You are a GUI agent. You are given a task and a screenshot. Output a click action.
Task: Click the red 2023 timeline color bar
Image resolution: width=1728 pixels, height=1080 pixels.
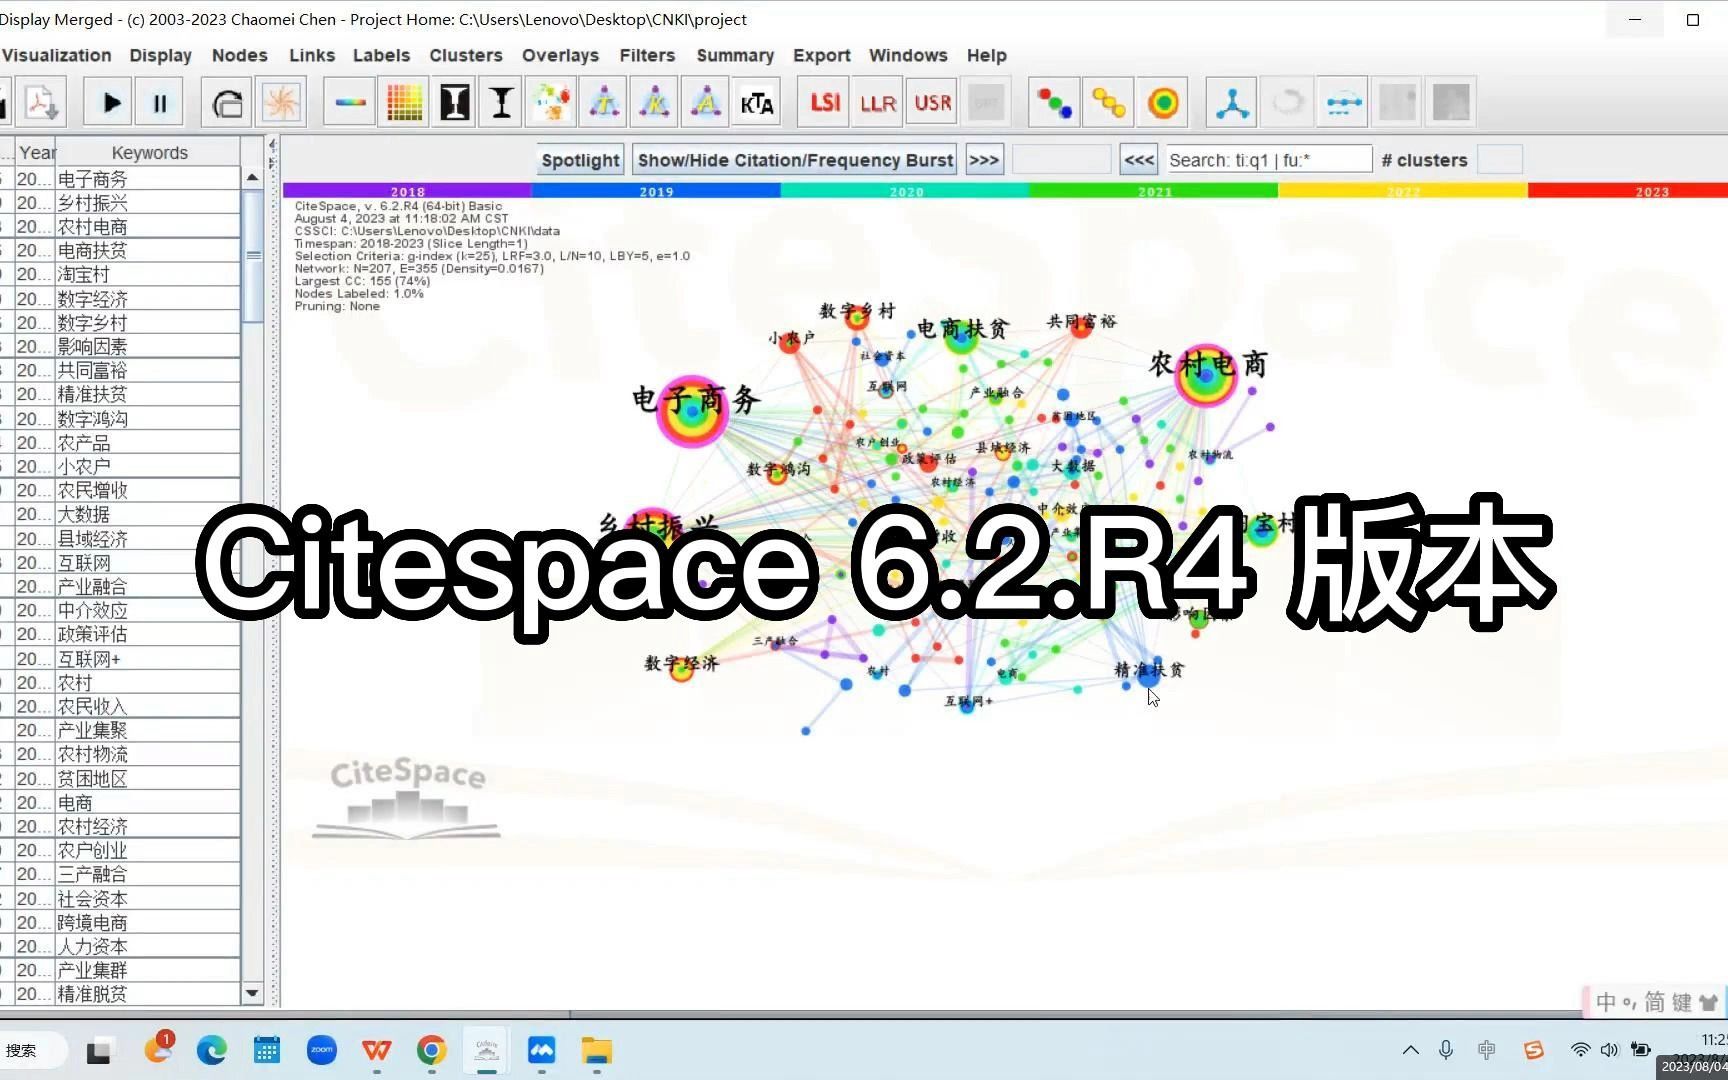[x=1628, y=190]
